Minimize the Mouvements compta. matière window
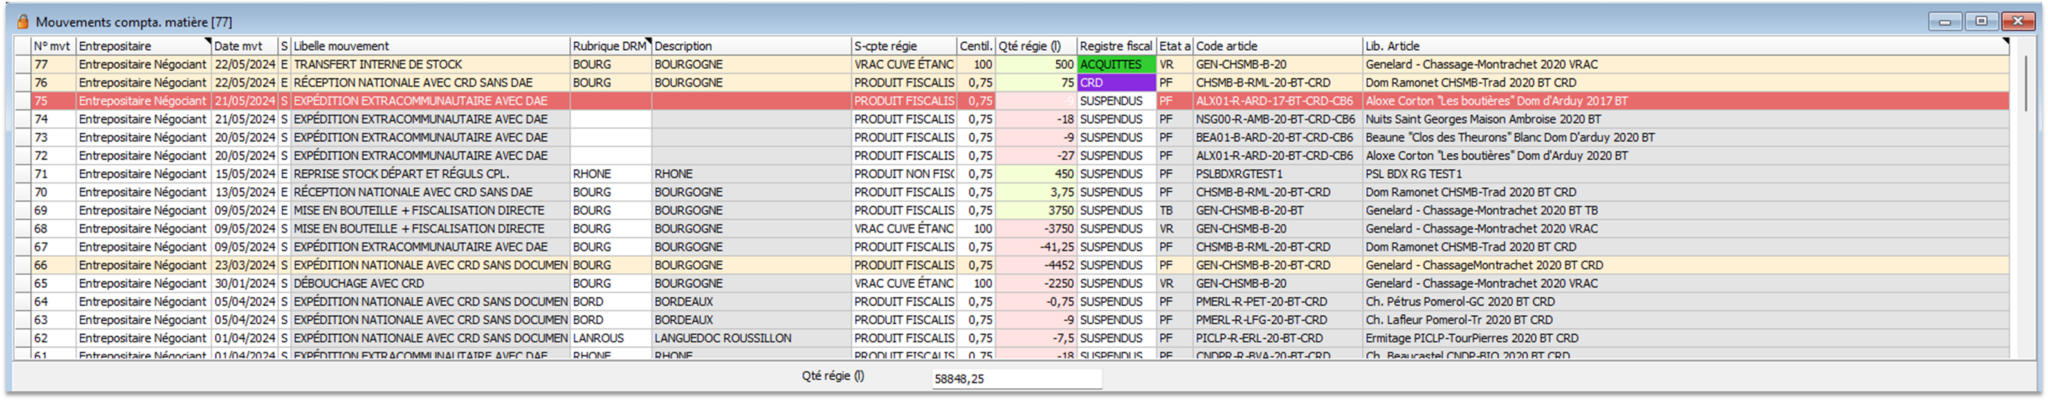 (1944, 21)
